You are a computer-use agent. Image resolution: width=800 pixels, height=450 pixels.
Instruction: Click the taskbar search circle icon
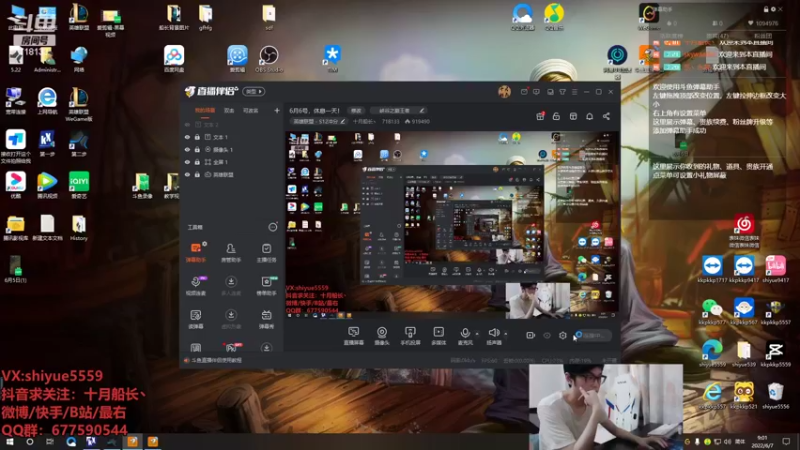tap(30, 442)
